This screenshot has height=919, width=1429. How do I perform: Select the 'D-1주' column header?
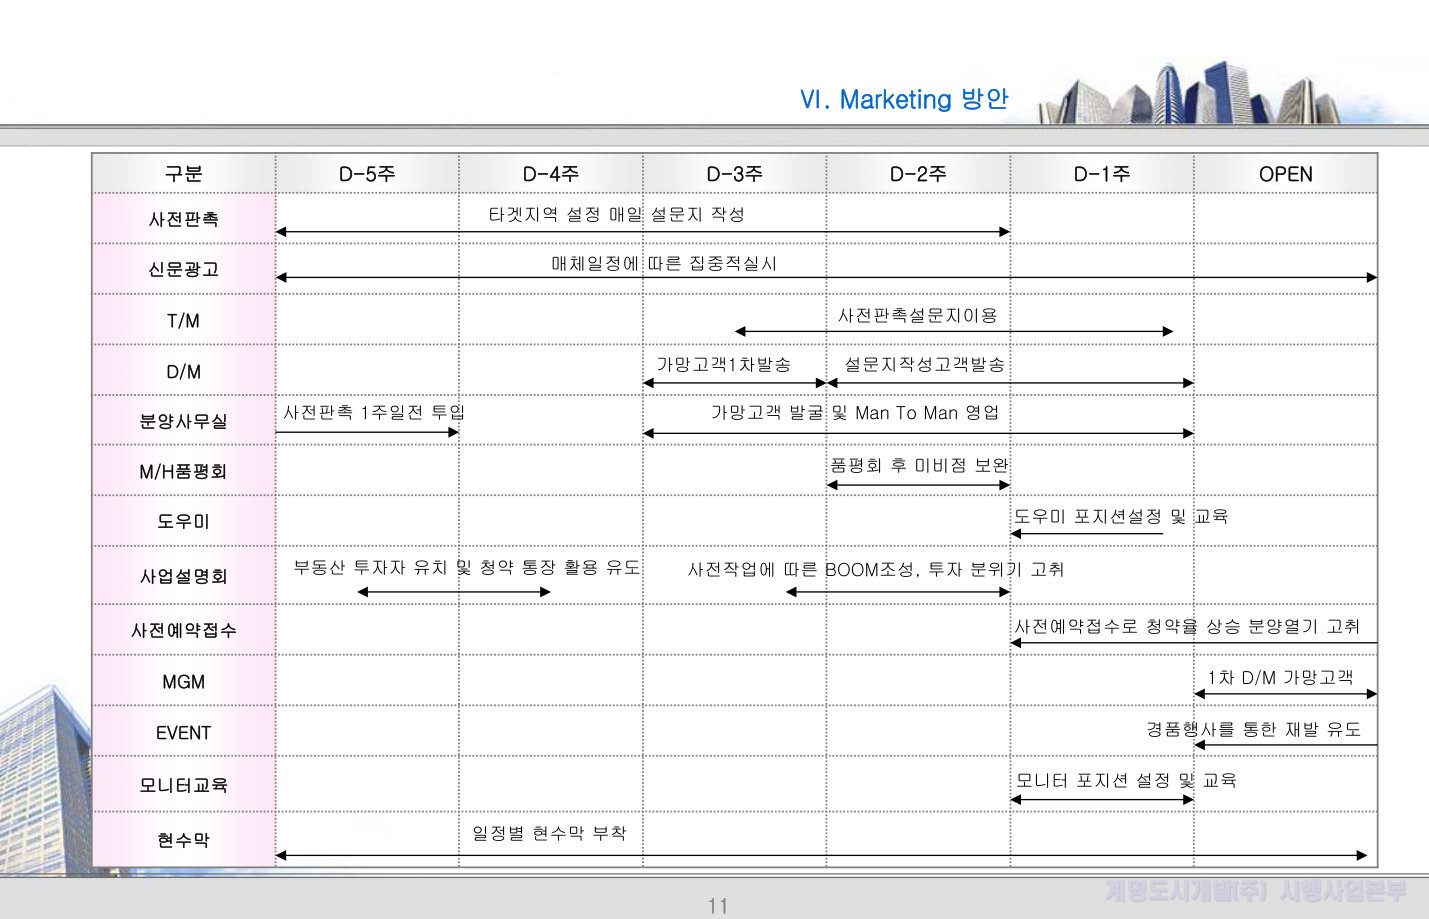(1102, 174)
